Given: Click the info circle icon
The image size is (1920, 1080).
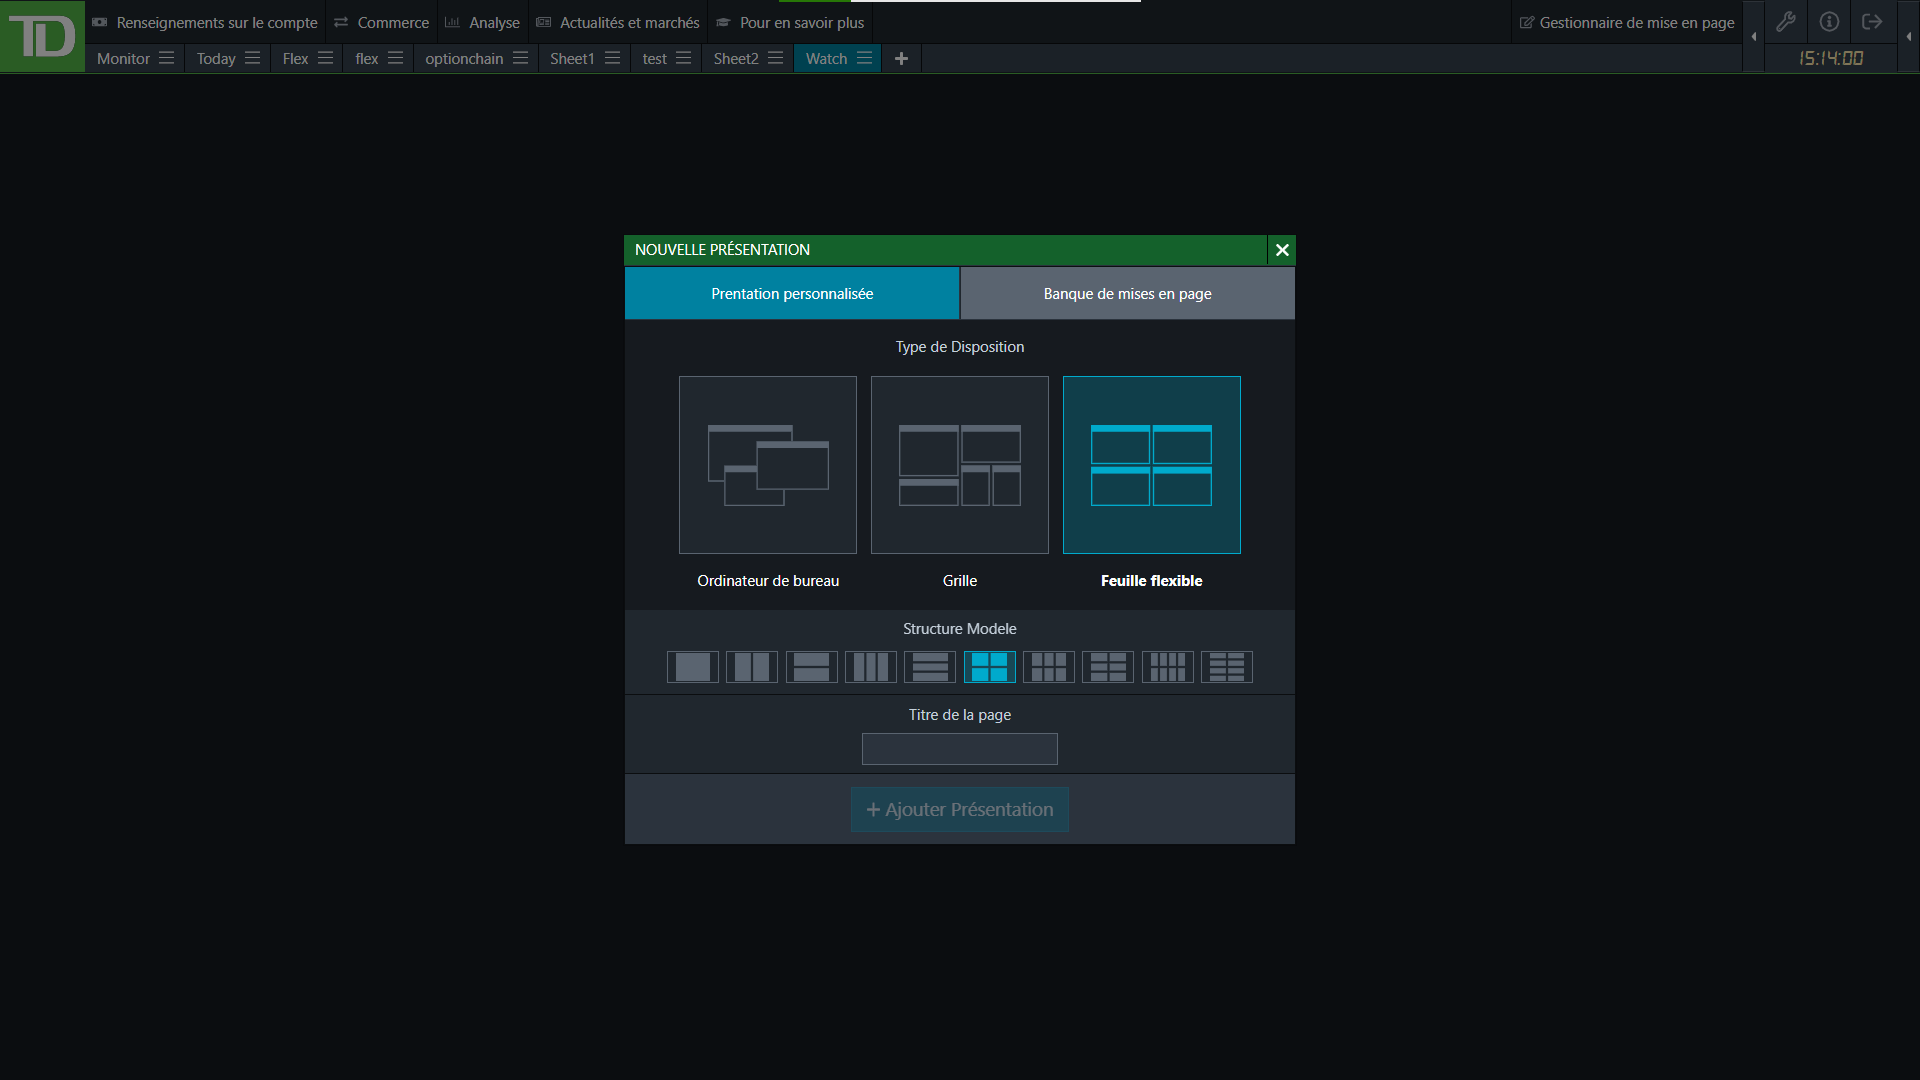Looking at the screenshot, I should click(x=1829, y=22).
